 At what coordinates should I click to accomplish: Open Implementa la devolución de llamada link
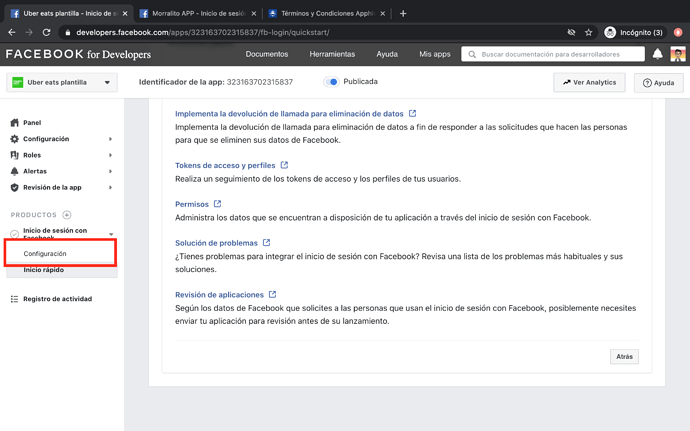point(289,114)
